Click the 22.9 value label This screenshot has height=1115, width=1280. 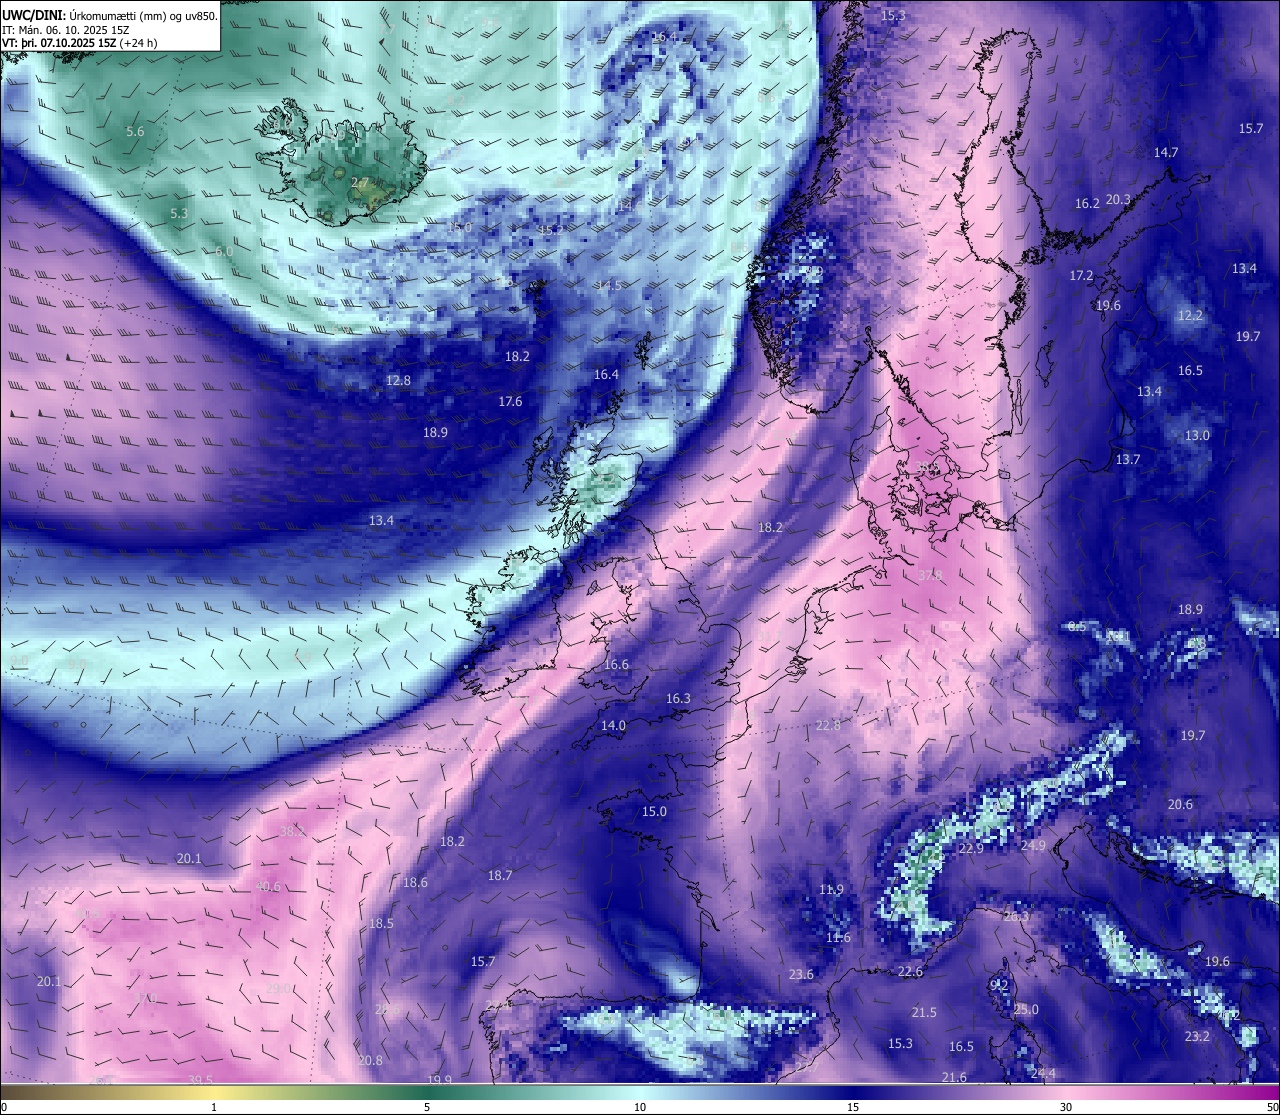click(x=971, y=849)
